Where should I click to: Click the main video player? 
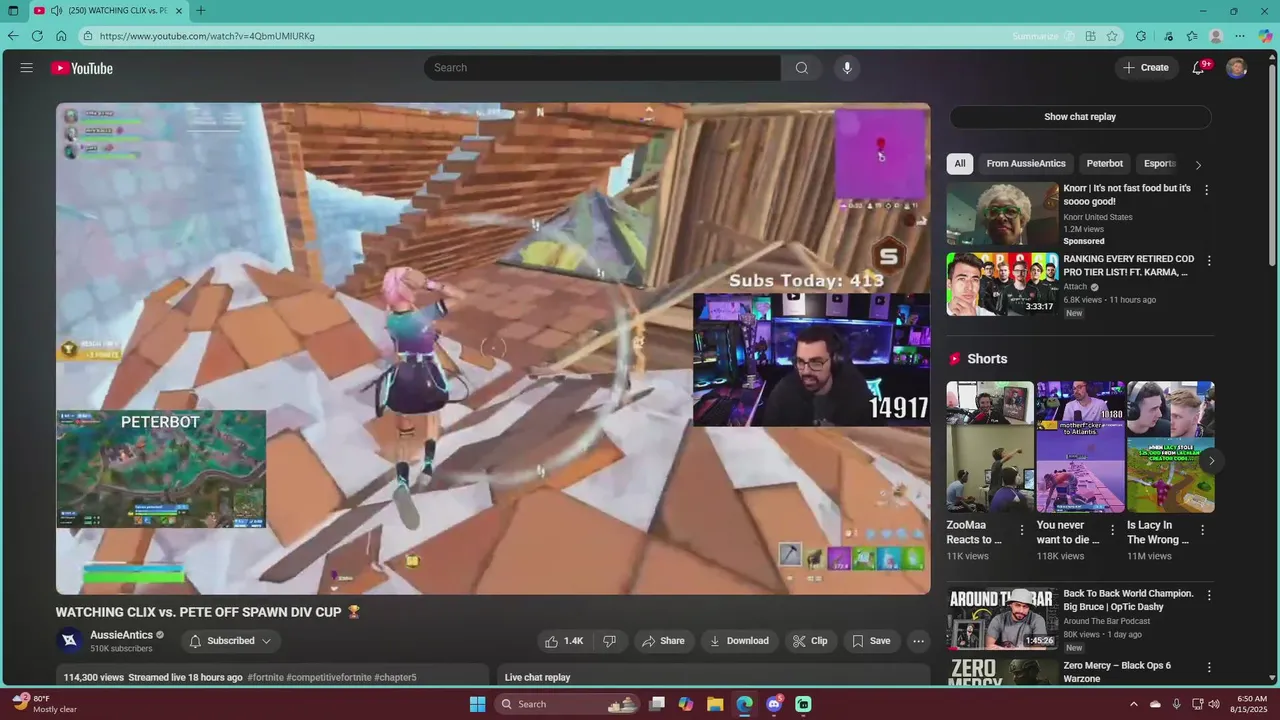coord(493,348)
